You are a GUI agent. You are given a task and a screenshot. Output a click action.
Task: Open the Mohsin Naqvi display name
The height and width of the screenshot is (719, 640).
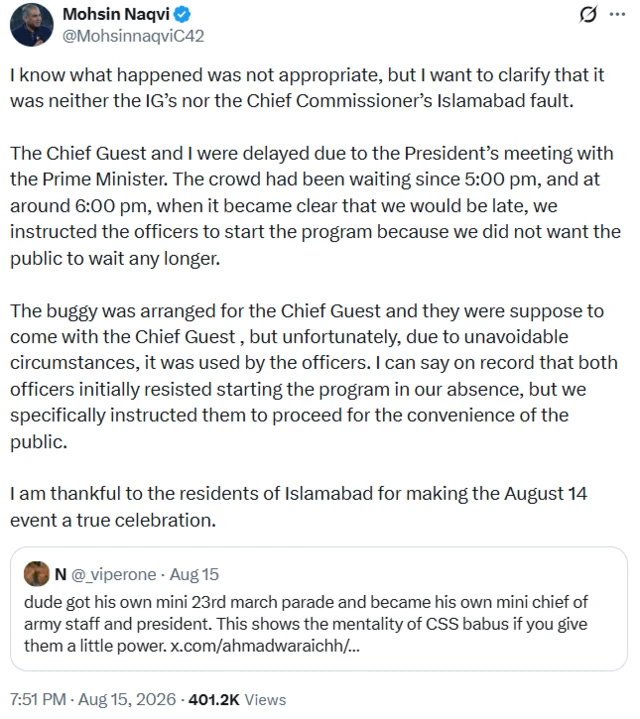[116, 15]
